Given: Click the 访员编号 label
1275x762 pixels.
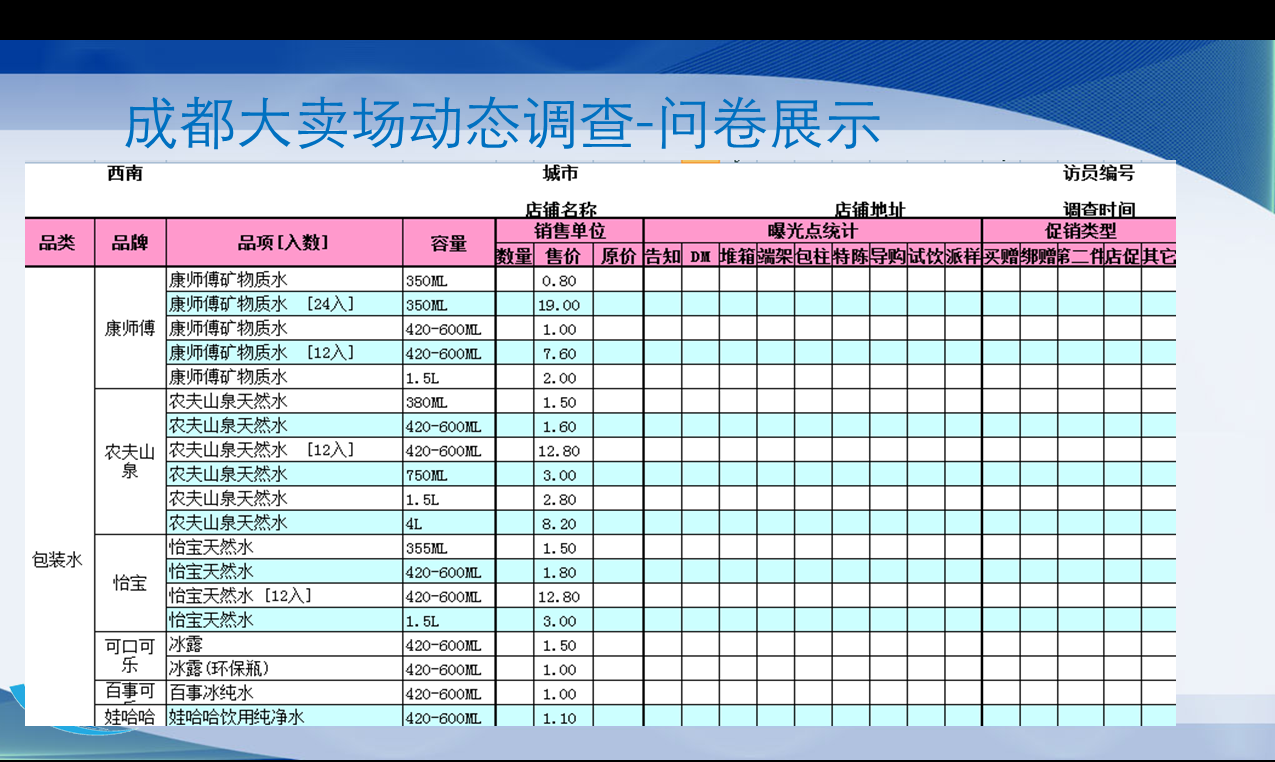Looking at the screenshot, I should [x=1099, y=173].
